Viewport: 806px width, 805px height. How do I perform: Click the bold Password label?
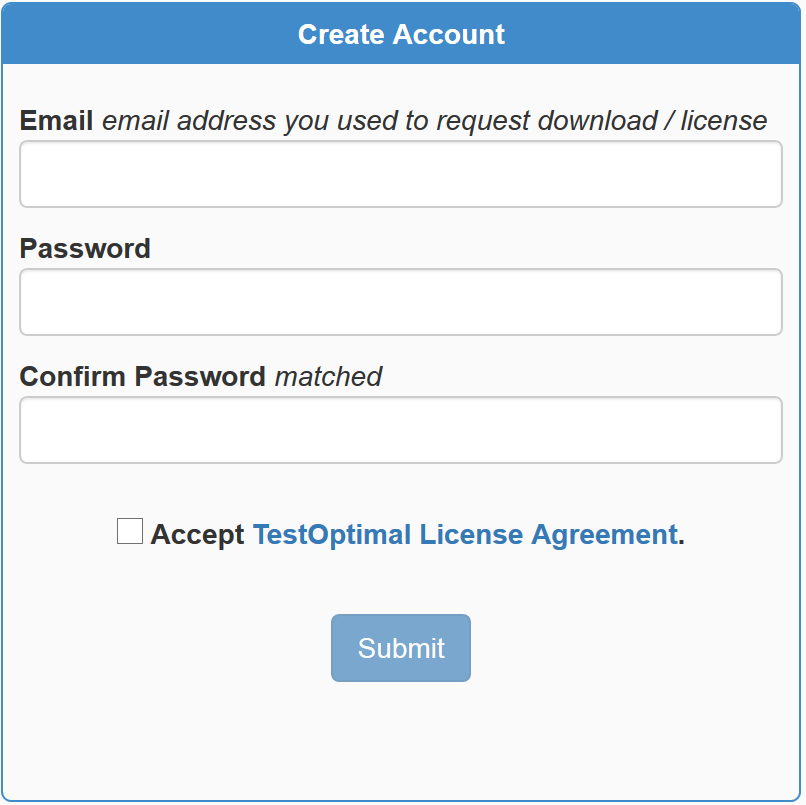click(x=85, y=249)
